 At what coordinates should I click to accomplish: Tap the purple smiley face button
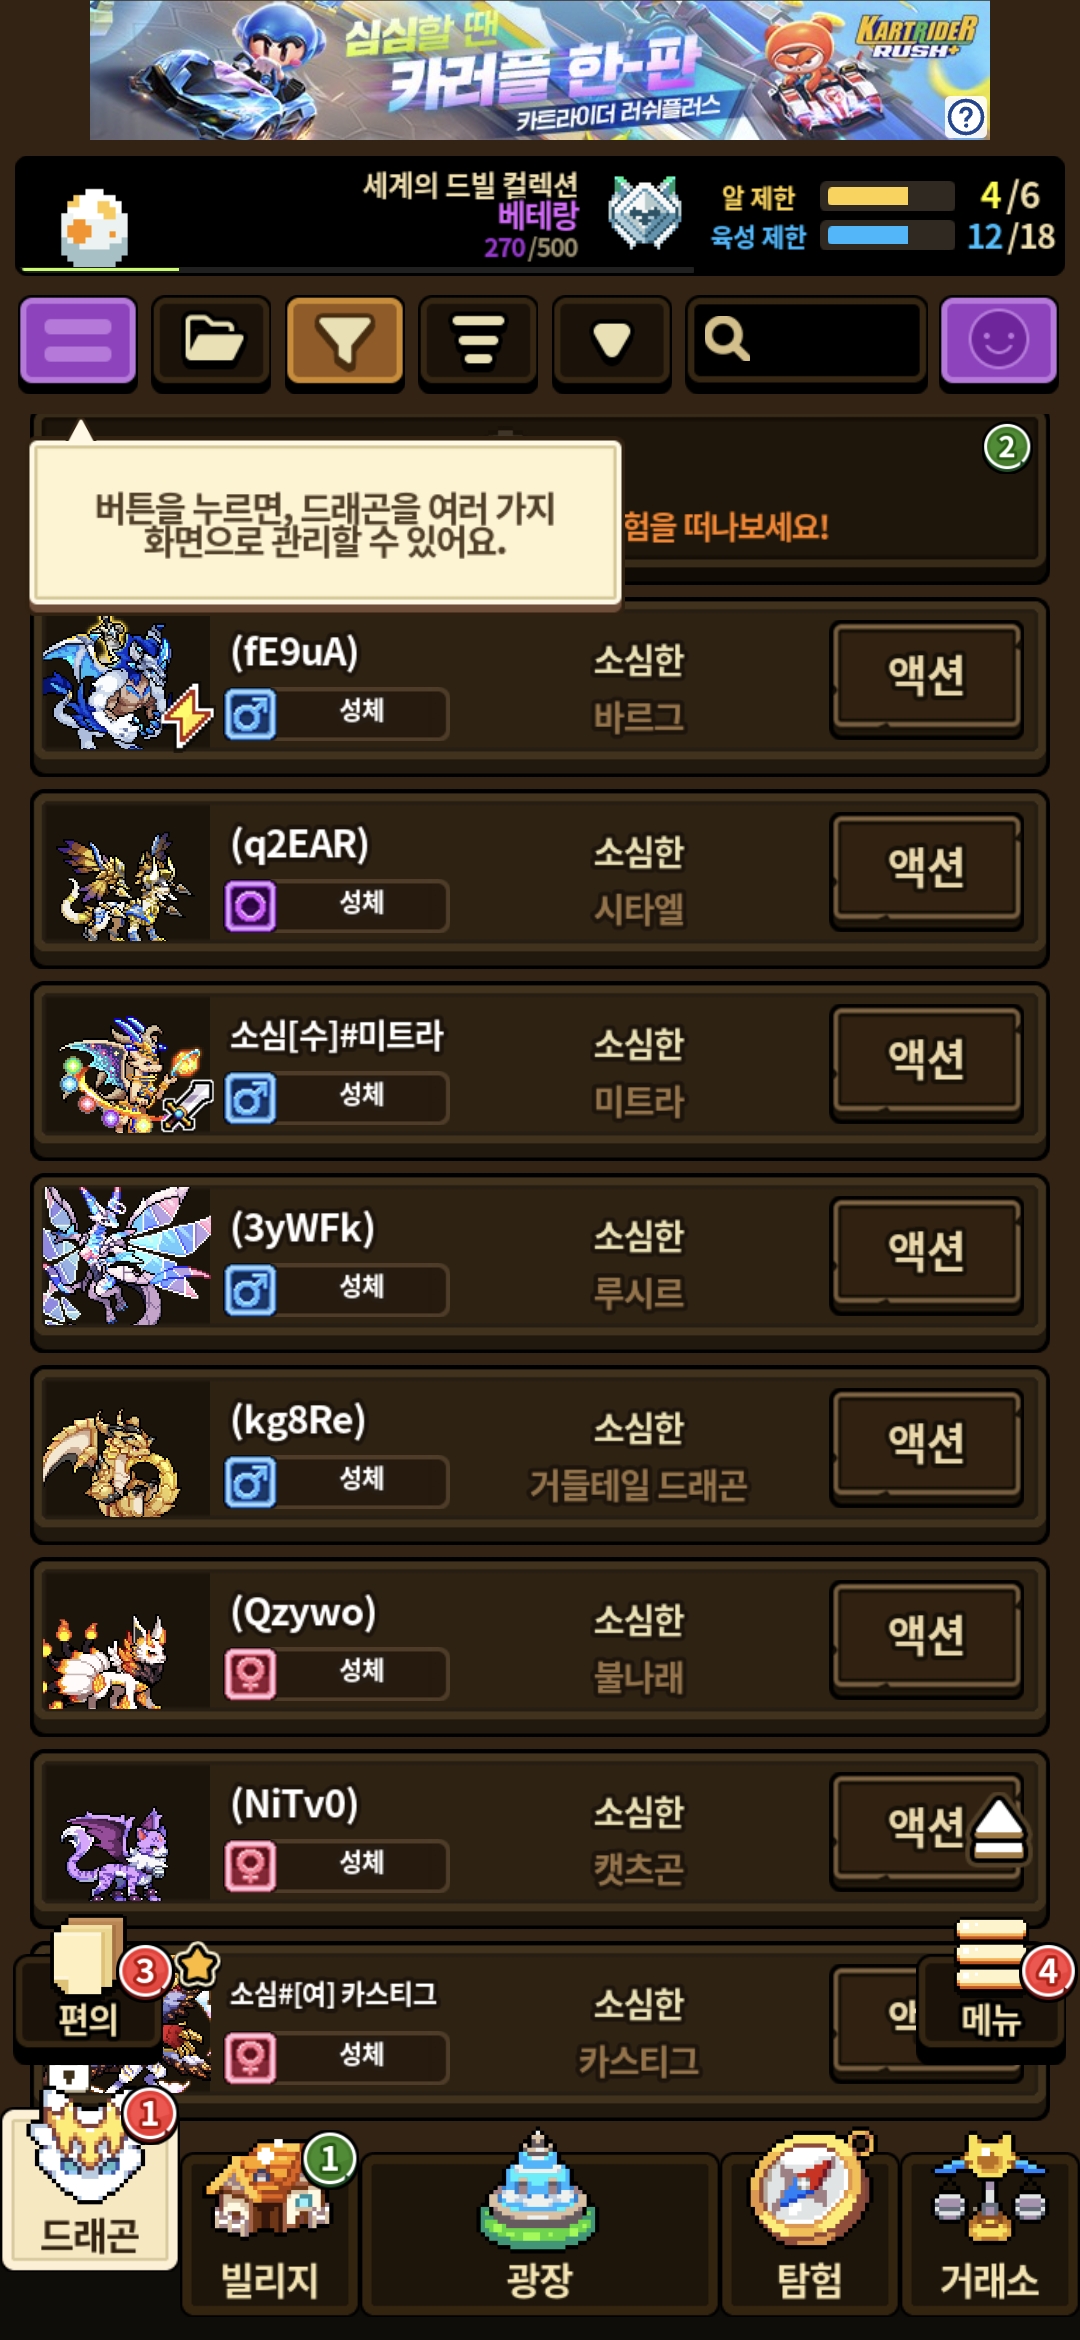998,341
